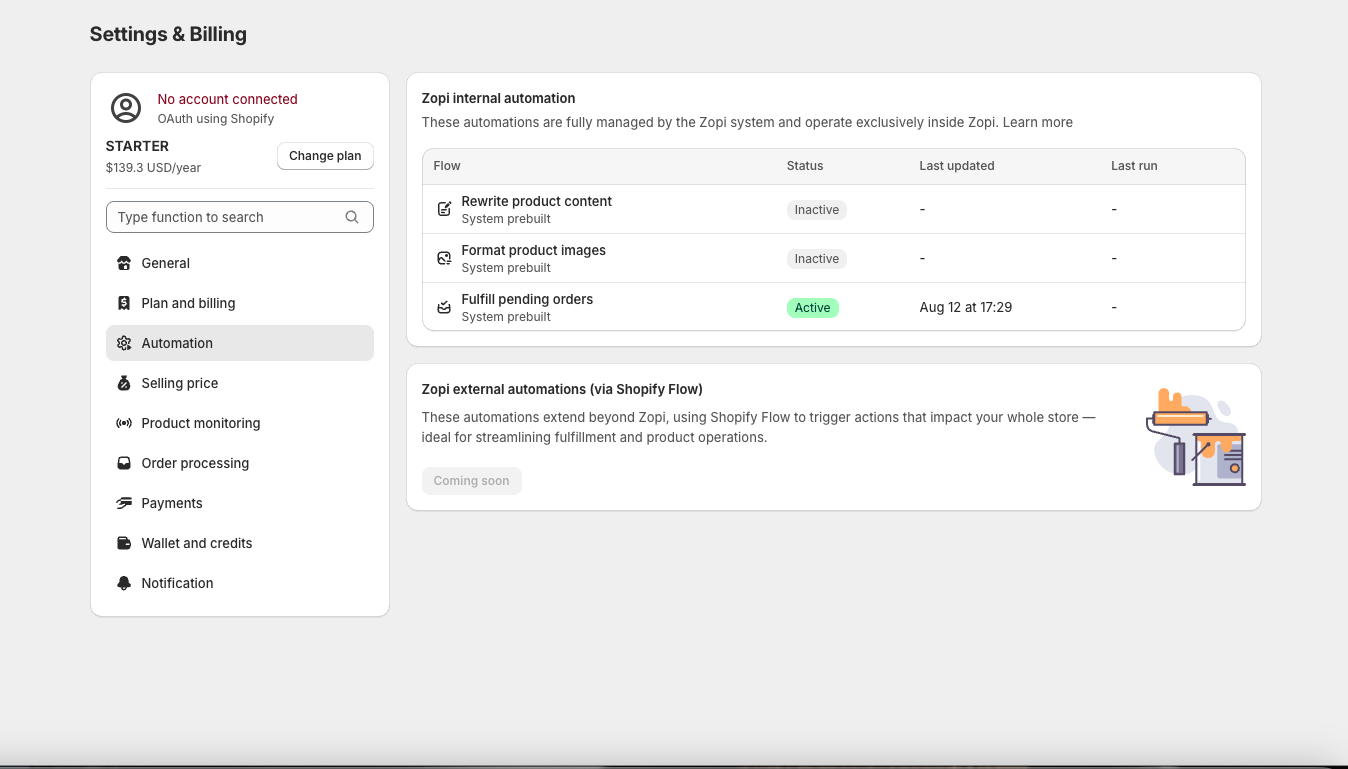Screen dimensions: 1348x769
Task: Click the paint roller illustration
Action: [1196, 437]
